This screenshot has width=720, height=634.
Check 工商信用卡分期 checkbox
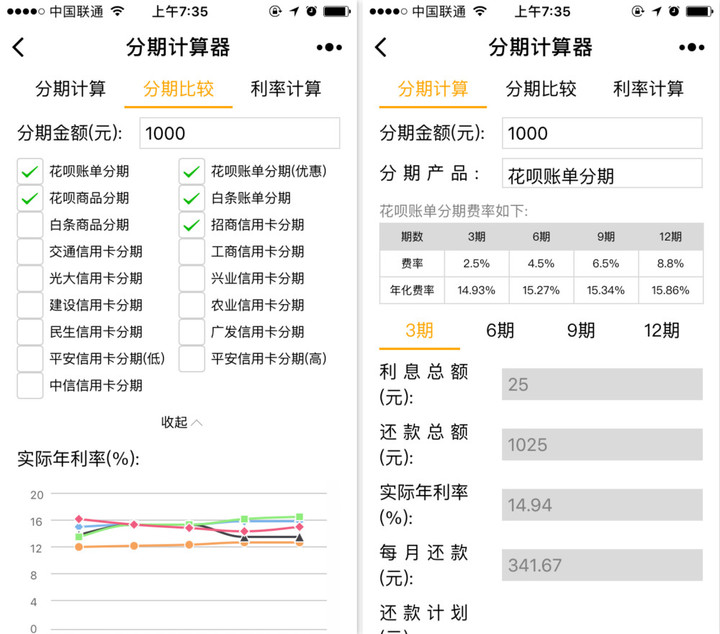tap(191, 252)
